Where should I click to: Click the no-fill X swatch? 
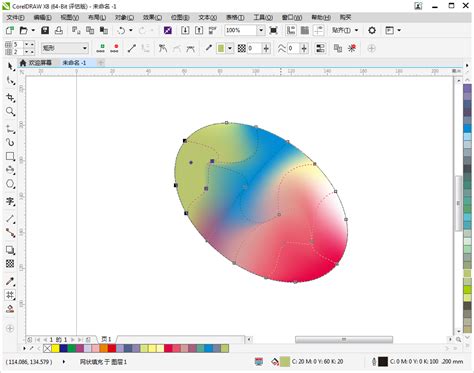pos(47,348)
